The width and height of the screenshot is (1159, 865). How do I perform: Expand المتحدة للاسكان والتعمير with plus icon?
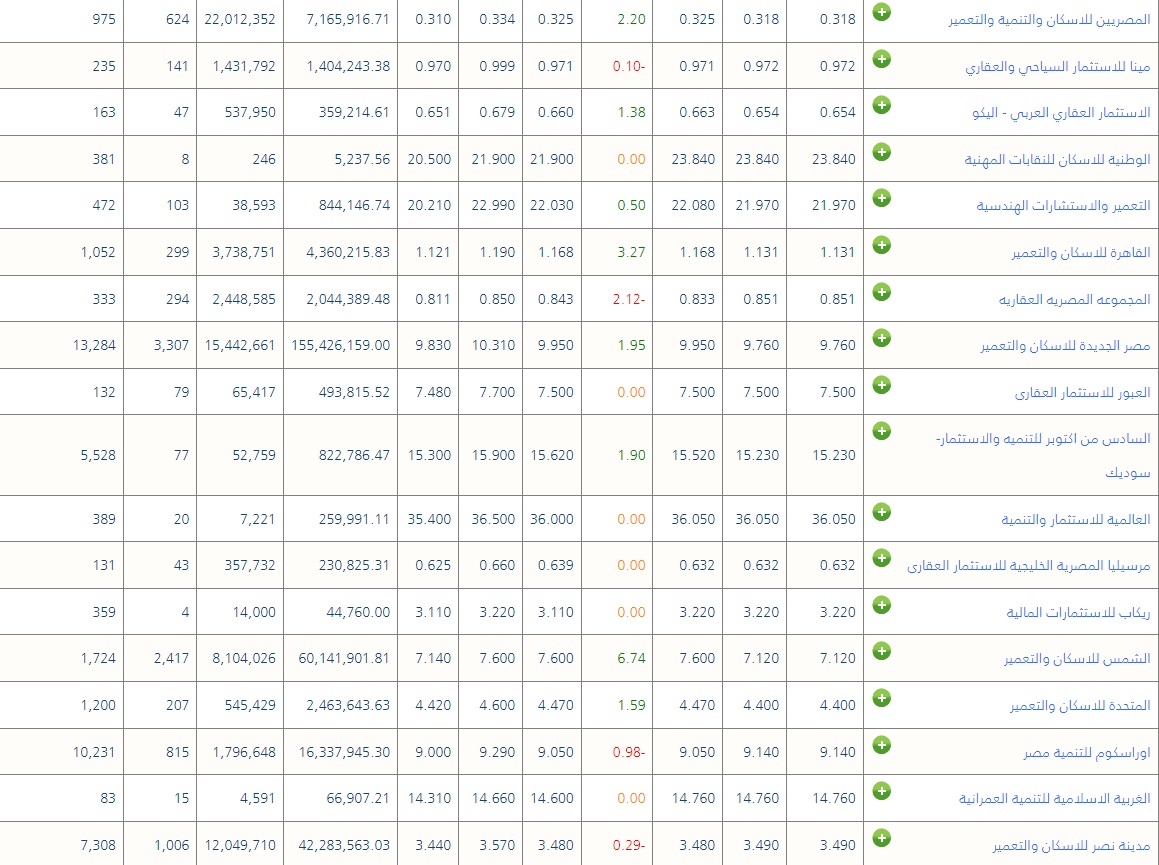pos(881,698)
